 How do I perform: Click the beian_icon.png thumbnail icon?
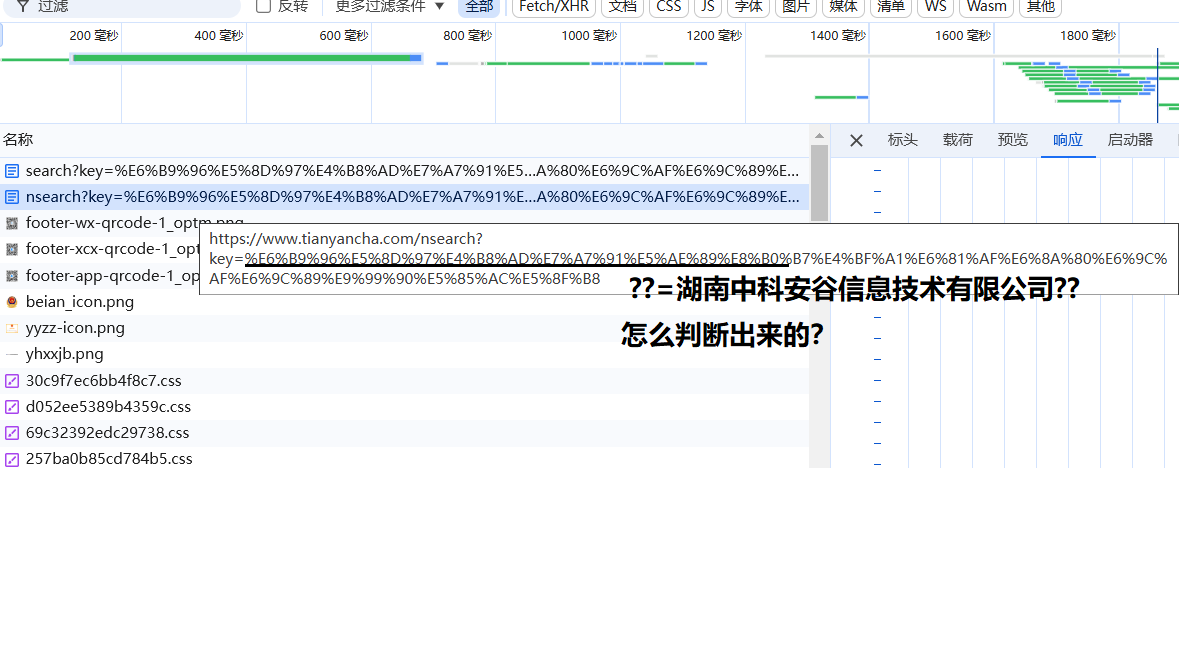coord(12,302)
